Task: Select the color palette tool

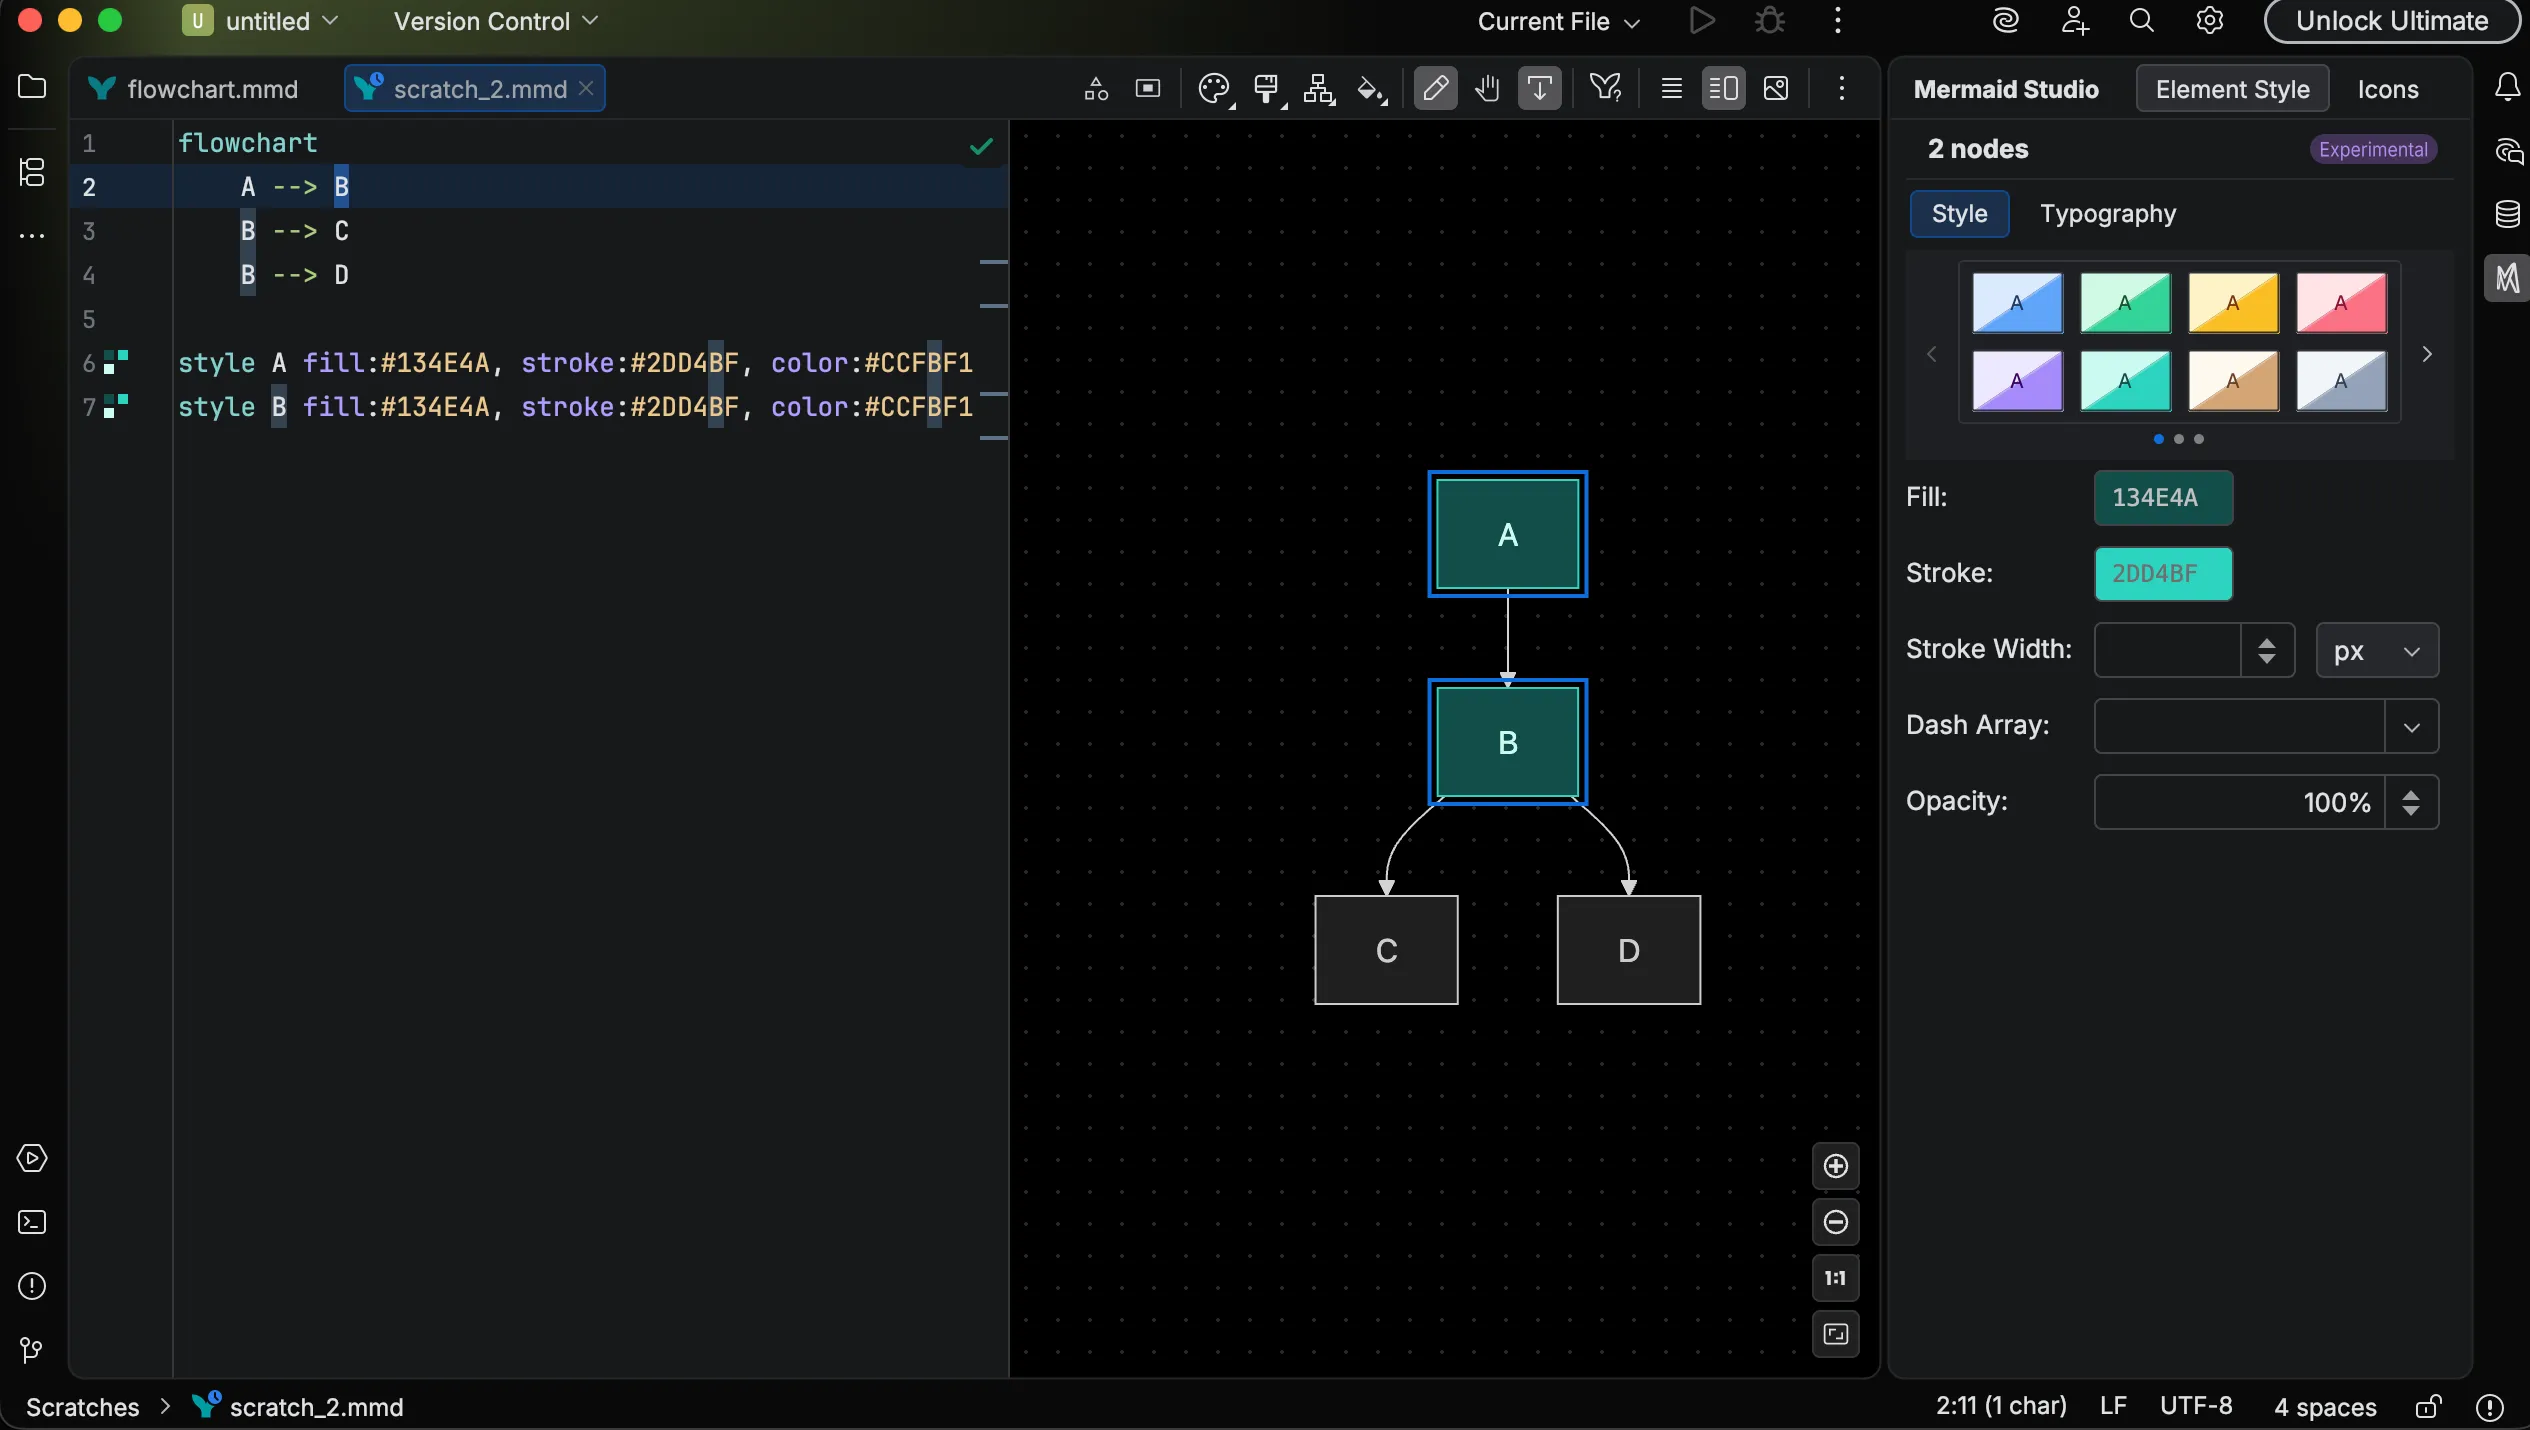Action: 1213,88
